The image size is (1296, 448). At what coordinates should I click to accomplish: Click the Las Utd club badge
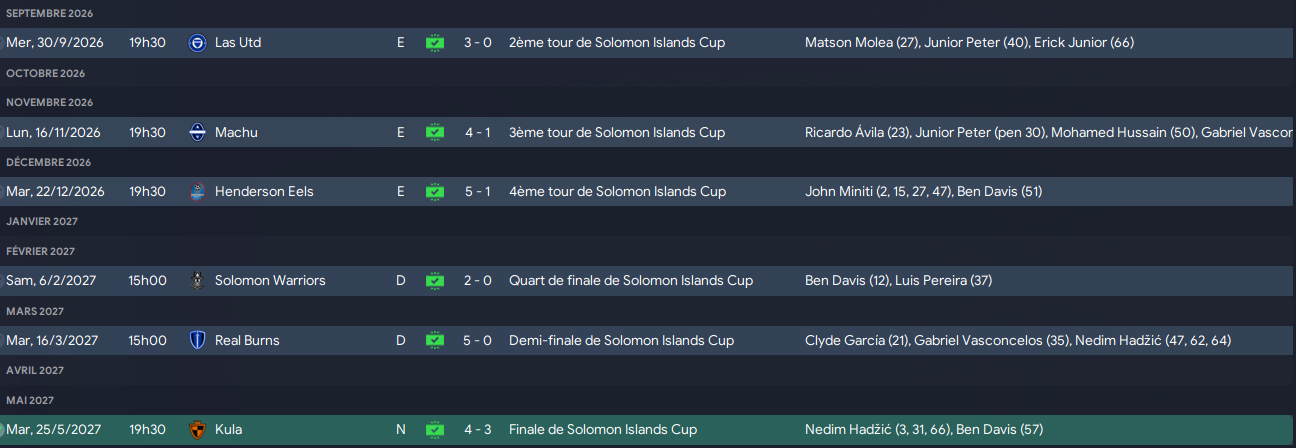coord(197,43)
